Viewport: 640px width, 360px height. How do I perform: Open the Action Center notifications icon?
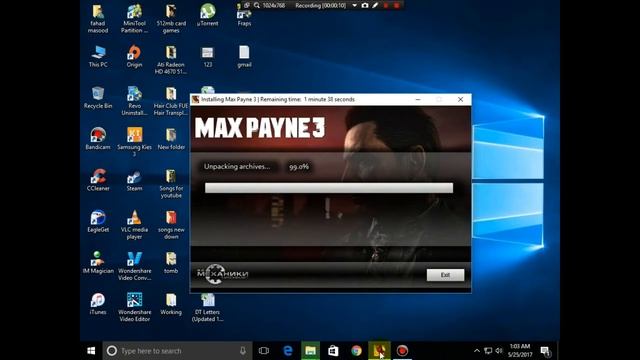coord(545,351)
